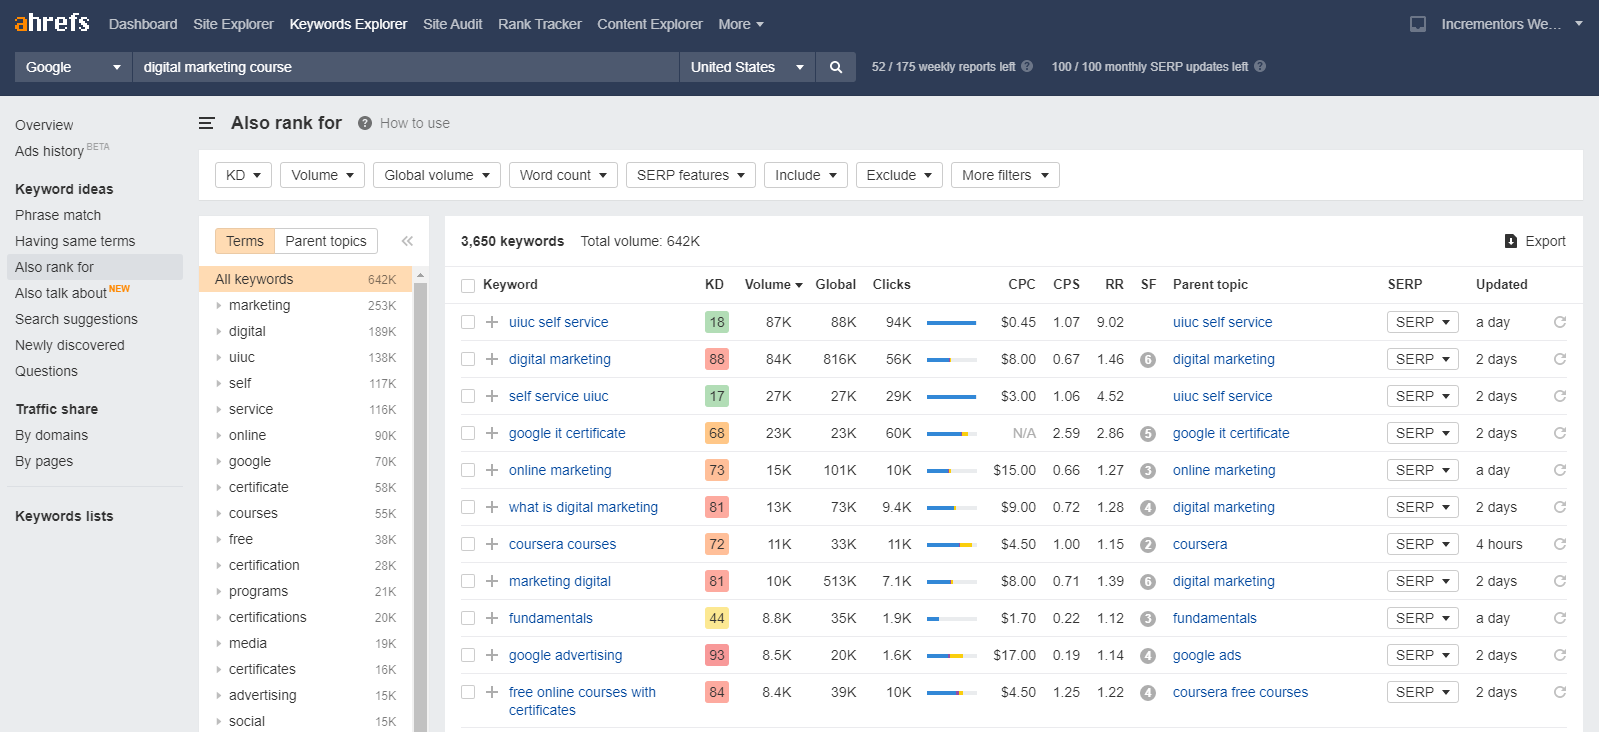The height and width of the screenshot is (735, 1599).
Task: Click the question mark icon before How to use
Action: click(x=365, y=123)
